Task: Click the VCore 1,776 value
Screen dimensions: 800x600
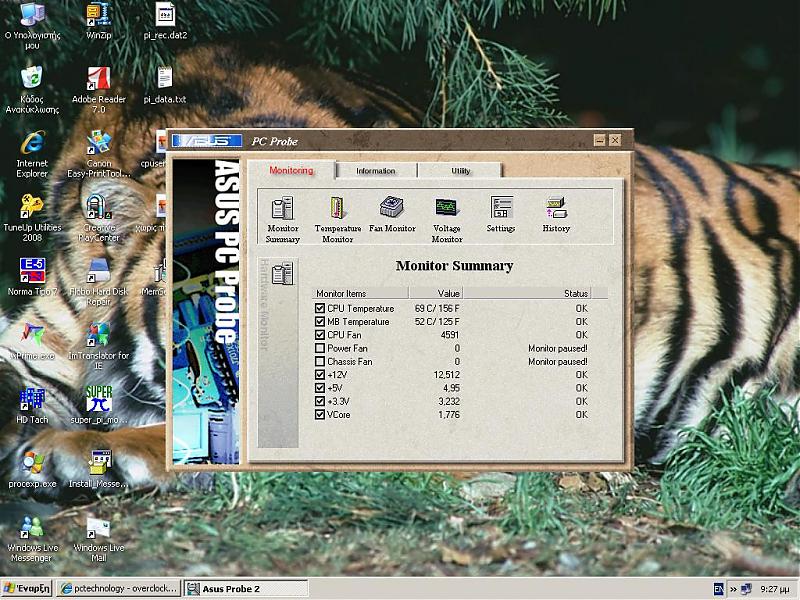Action: pyautogui.click(x=449, y=414)
